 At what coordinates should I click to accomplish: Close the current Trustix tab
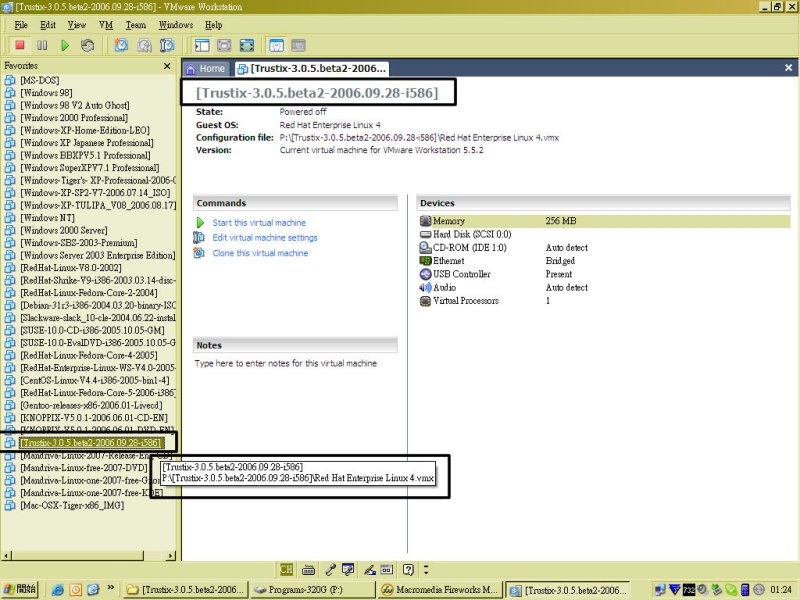coord(788,68)
